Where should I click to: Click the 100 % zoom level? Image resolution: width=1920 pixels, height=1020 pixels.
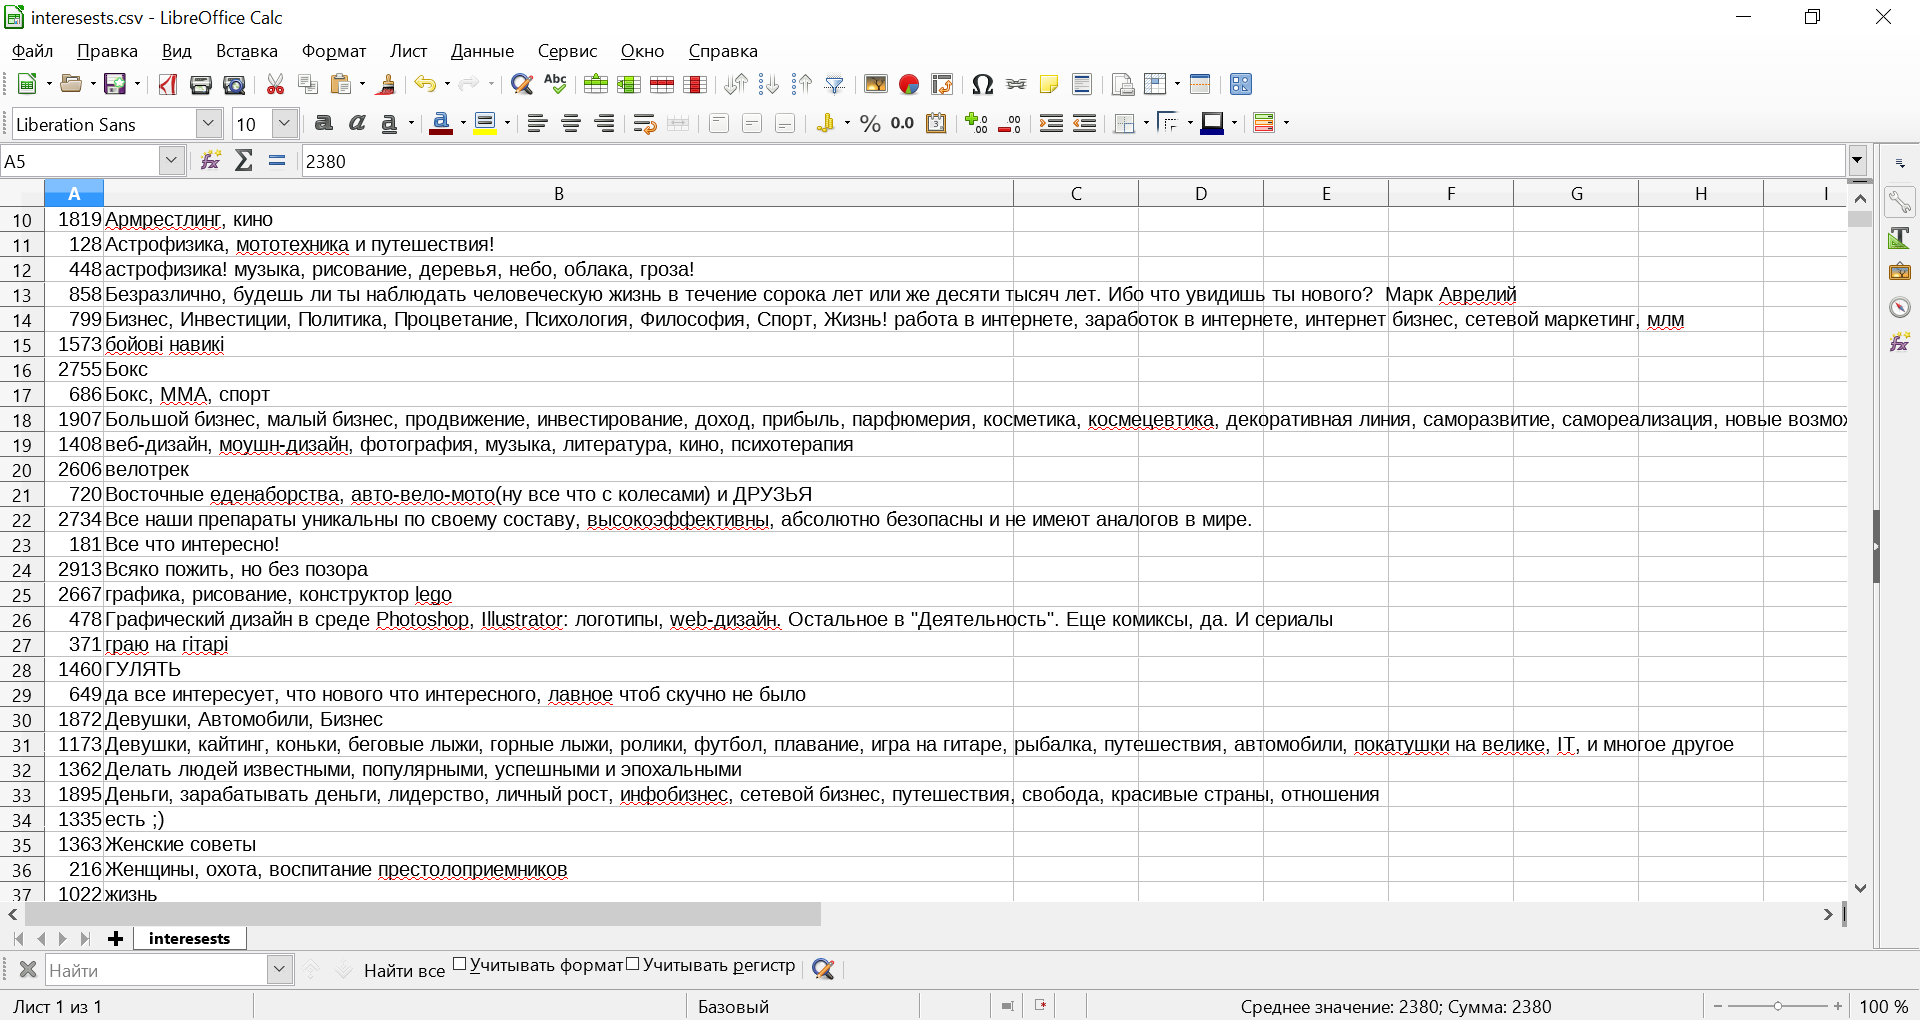pyautogui.click(x=1883, y=1007)
